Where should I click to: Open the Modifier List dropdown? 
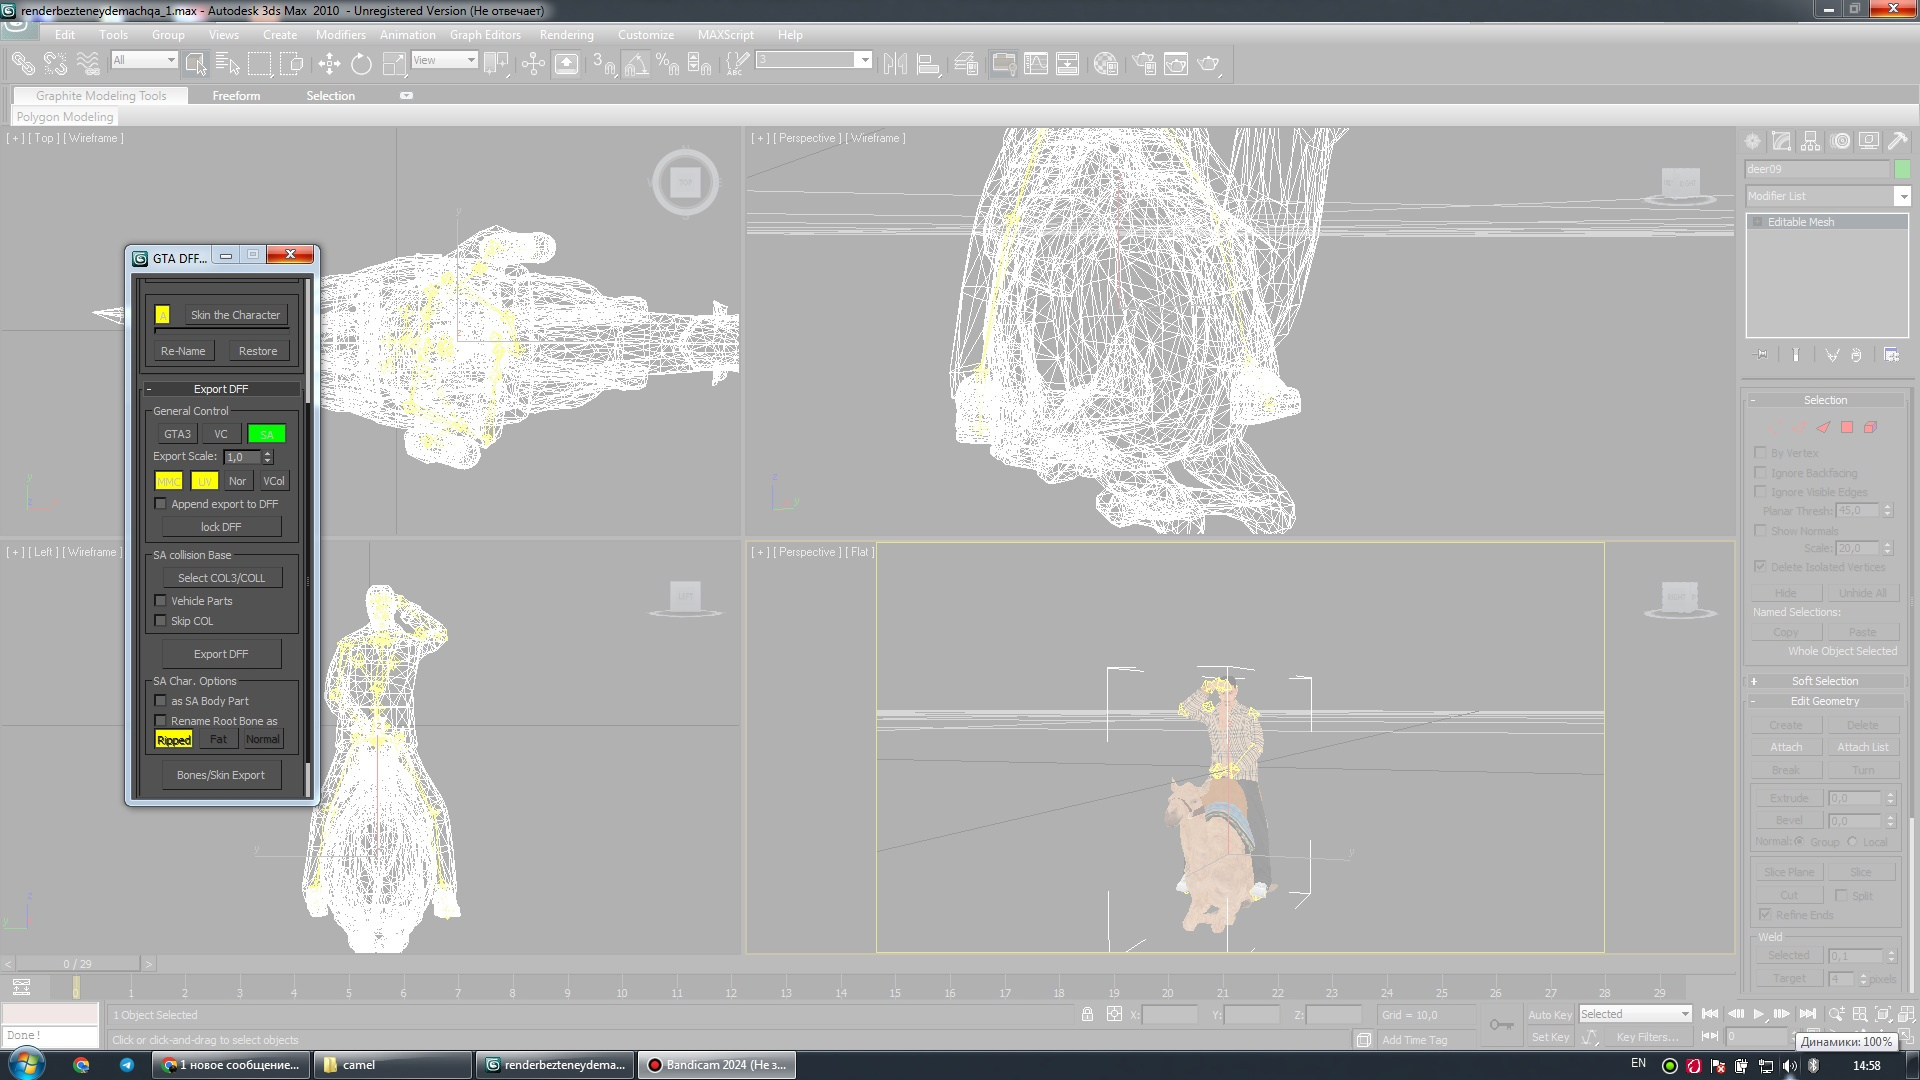coord(1902,197)
